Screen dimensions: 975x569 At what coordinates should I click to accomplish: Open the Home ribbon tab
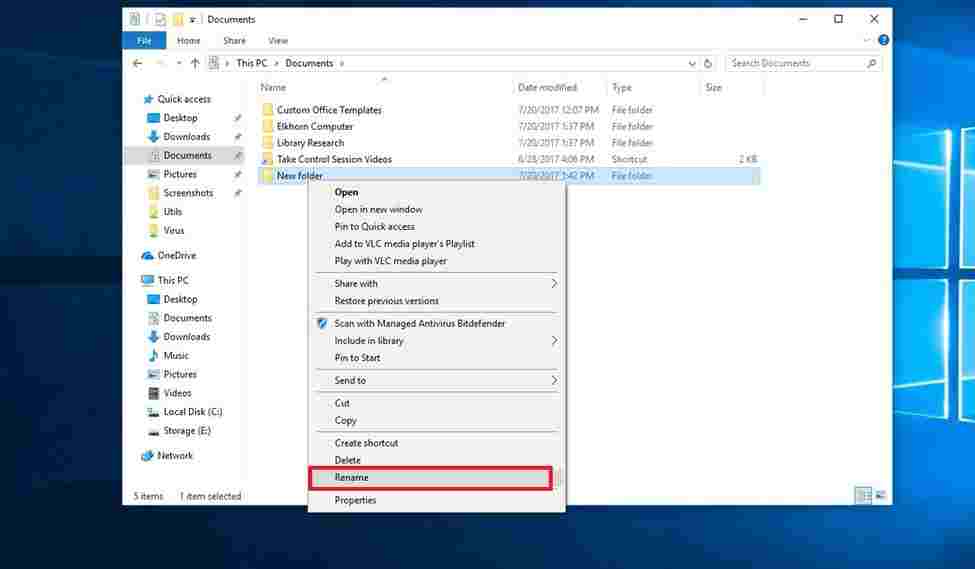188,40
